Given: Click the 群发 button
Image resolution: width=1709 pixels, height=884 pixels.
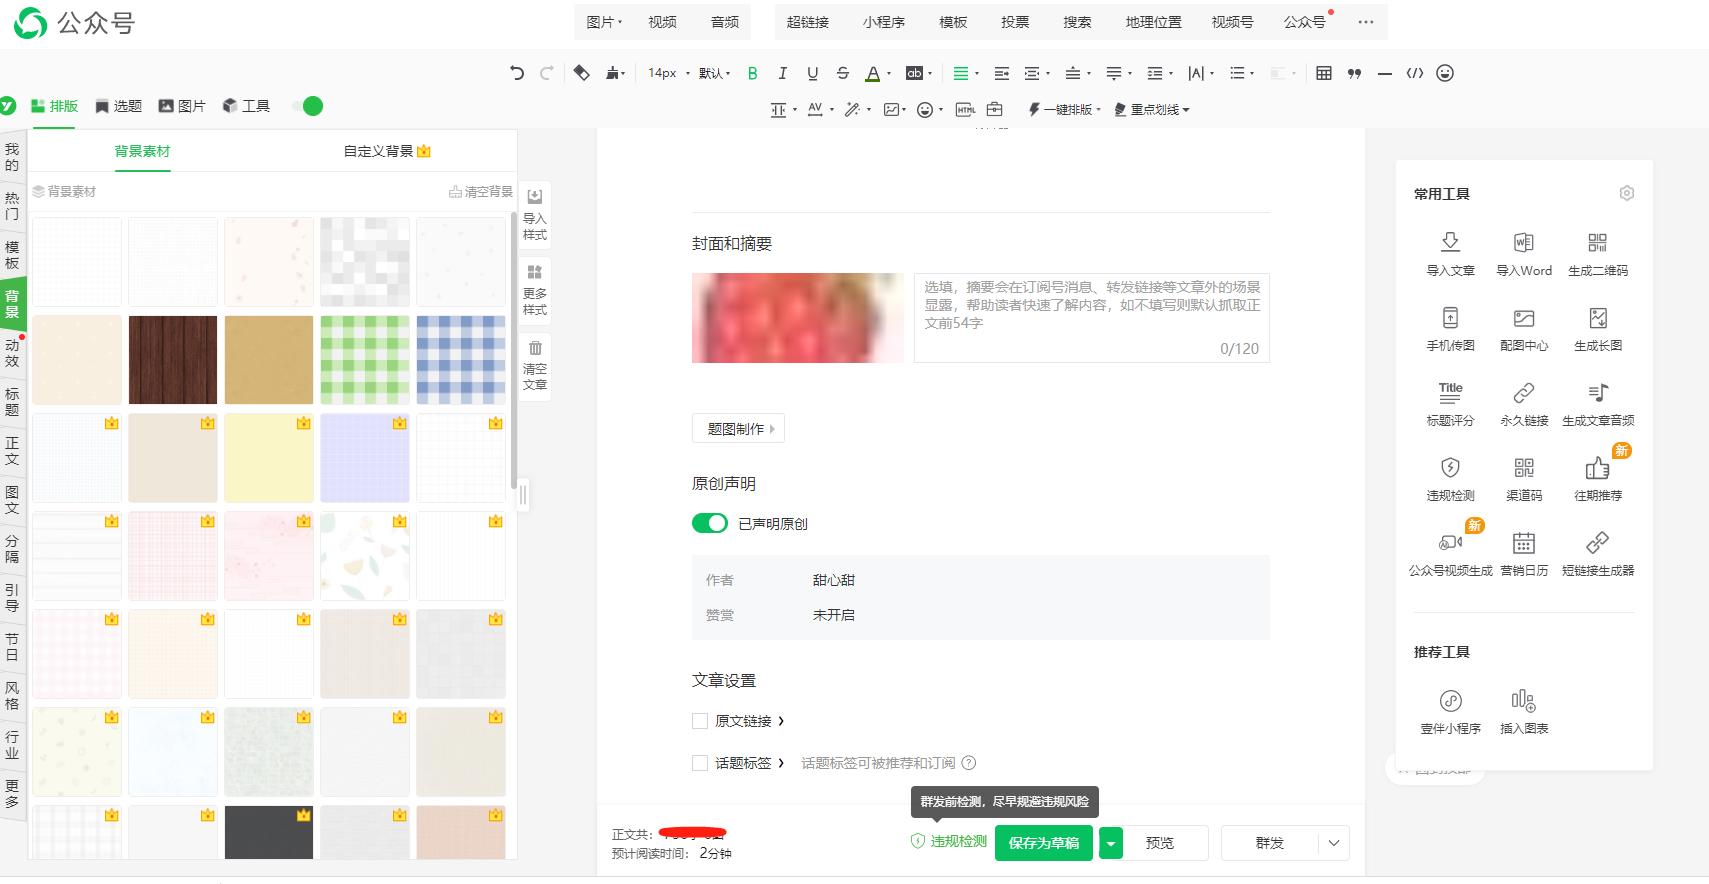Looking at the screenshot, I should coord(1270,843).
